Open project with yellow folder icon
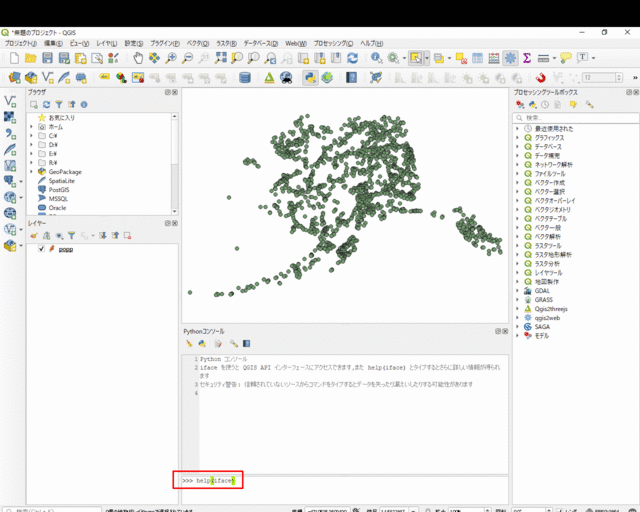640x512 pixels. pyautogui.click(x=31, y=58)
